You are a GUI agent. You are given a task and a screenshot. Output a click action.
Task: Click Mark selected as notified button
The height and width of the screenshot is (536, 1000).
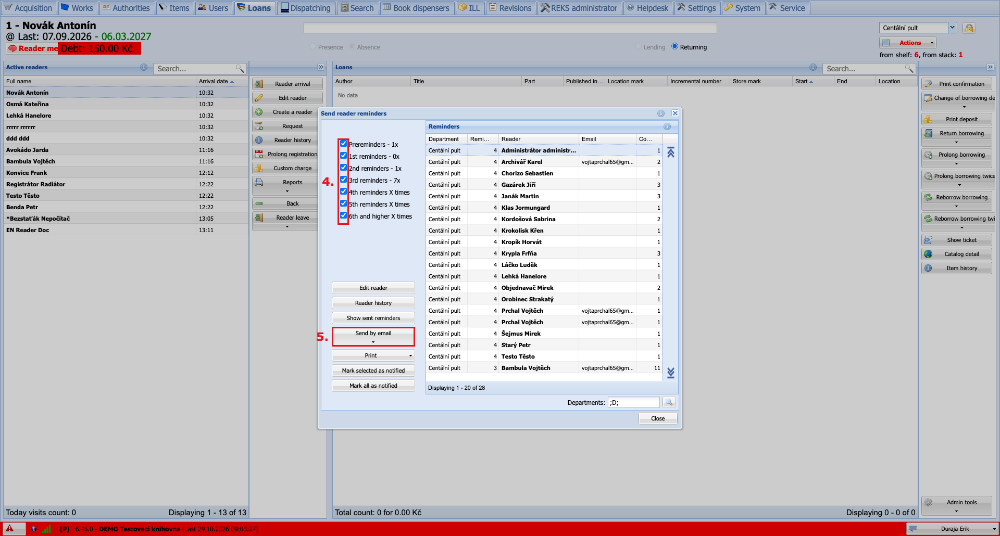pos(373,370)
